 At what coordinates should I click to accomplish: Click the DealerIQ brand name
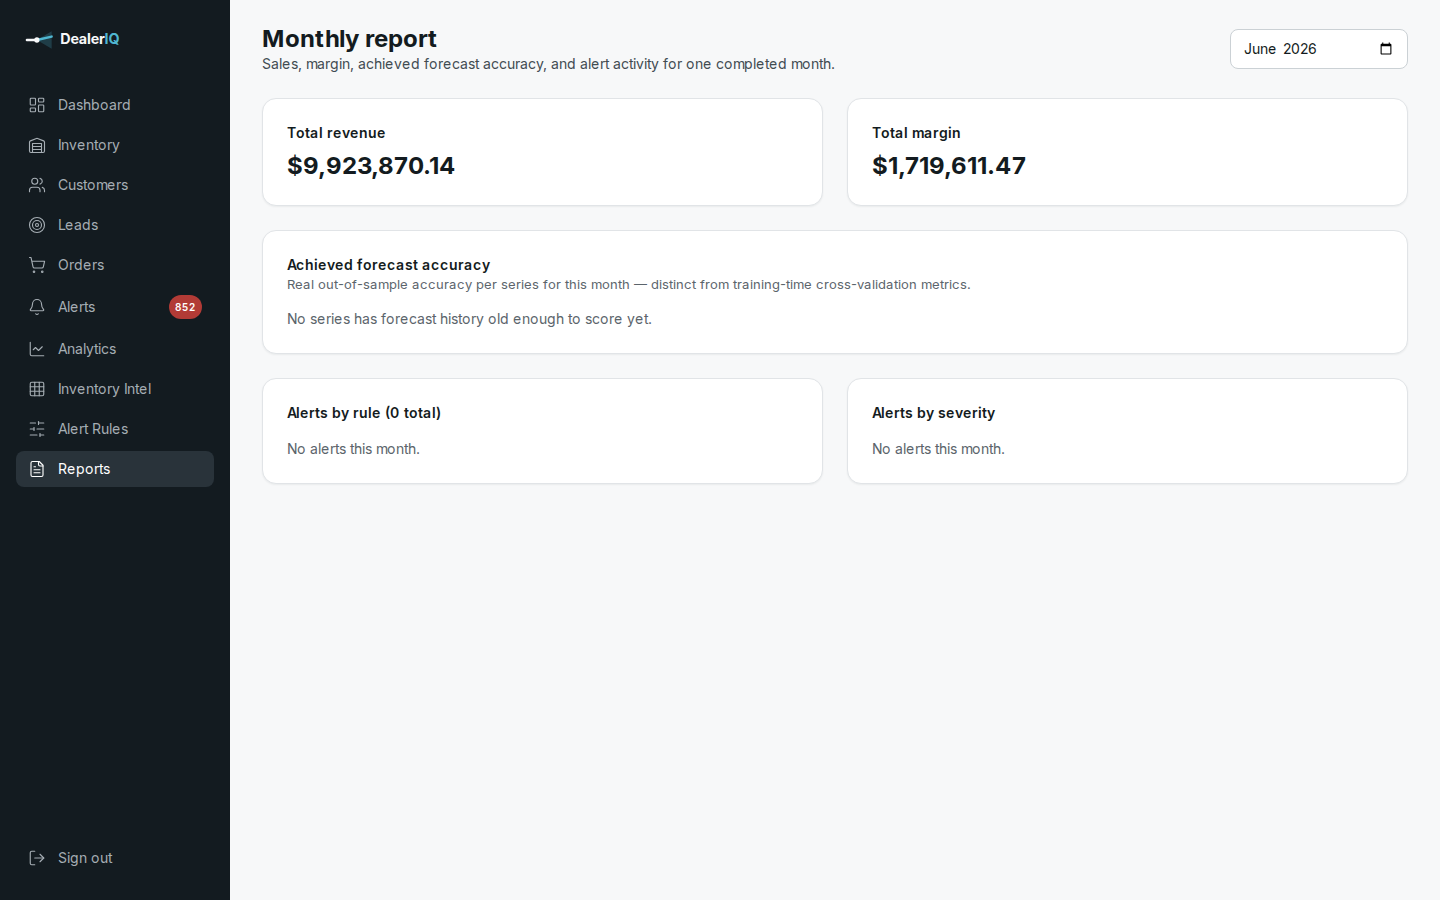tap(89, 39)
